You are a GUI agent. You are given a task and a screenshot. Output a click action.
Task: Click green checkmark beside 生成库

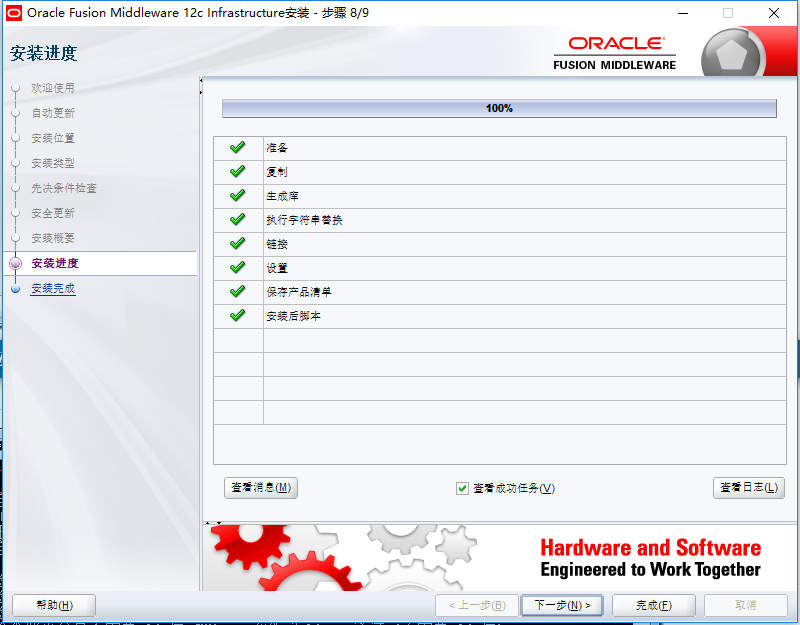point(237,195)
